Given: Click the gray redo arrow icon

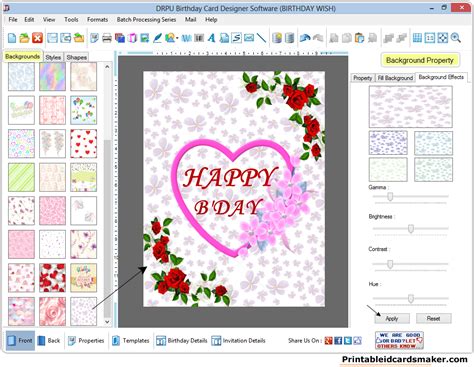Looking at the screenshot, I should click(318, 38).
